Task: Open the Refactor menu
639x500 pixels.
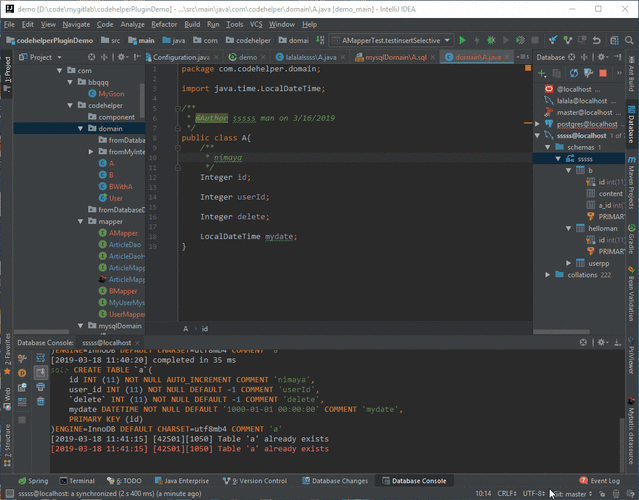Action: [x=164, y=24]
